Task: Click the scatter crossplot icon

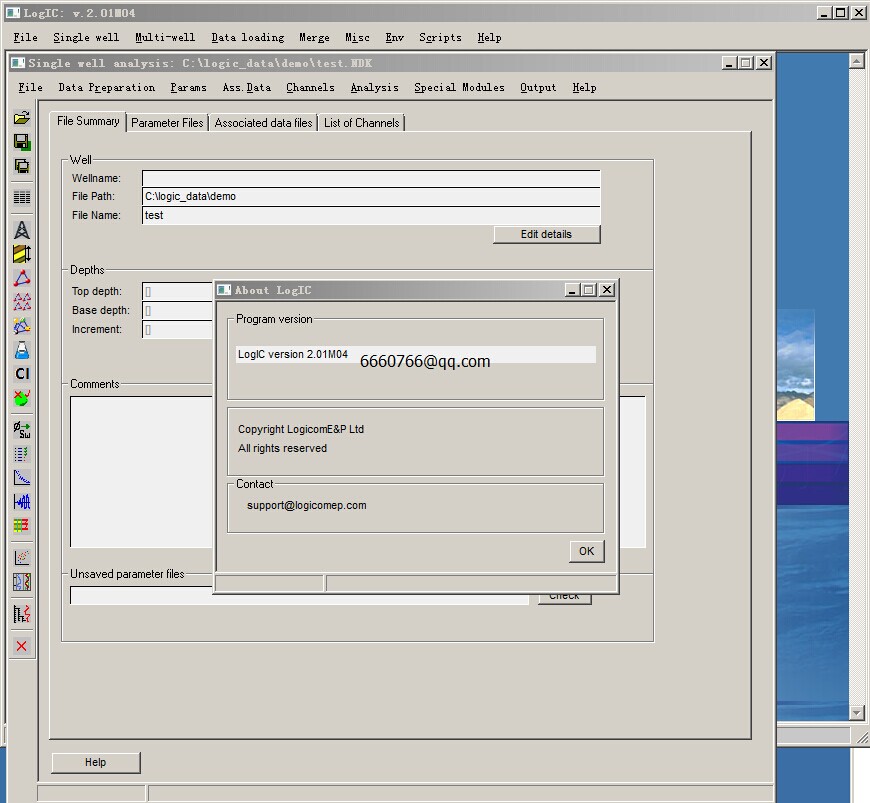Action: [x=22, y=558]
